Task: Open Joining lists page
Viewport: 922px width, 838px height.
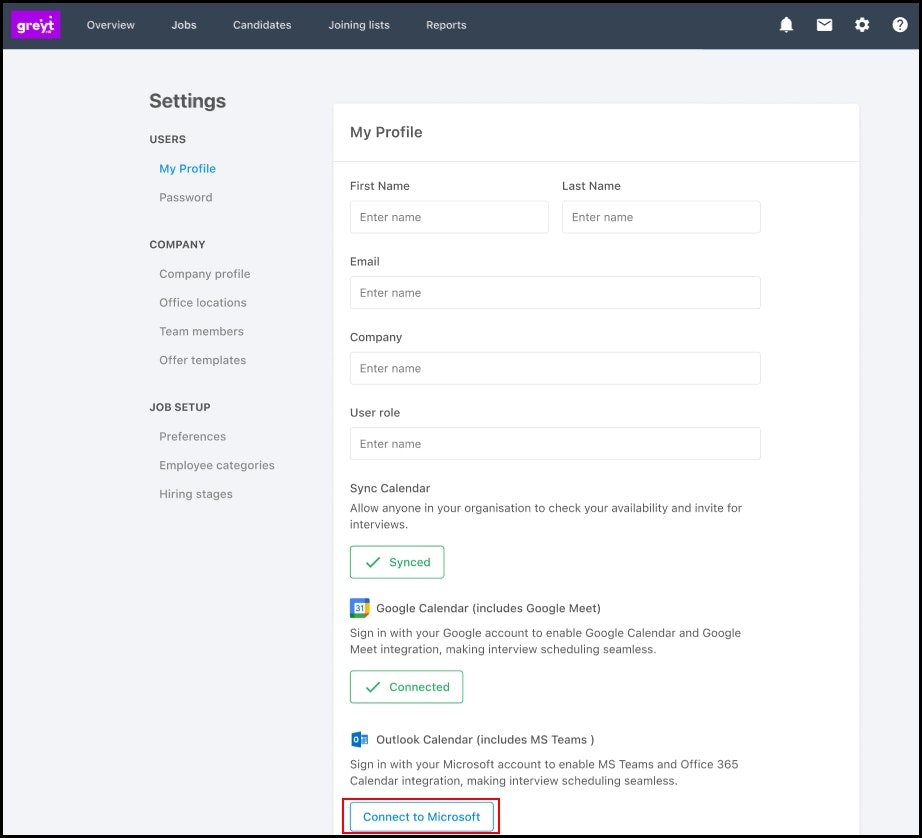Action: point(359,25)
